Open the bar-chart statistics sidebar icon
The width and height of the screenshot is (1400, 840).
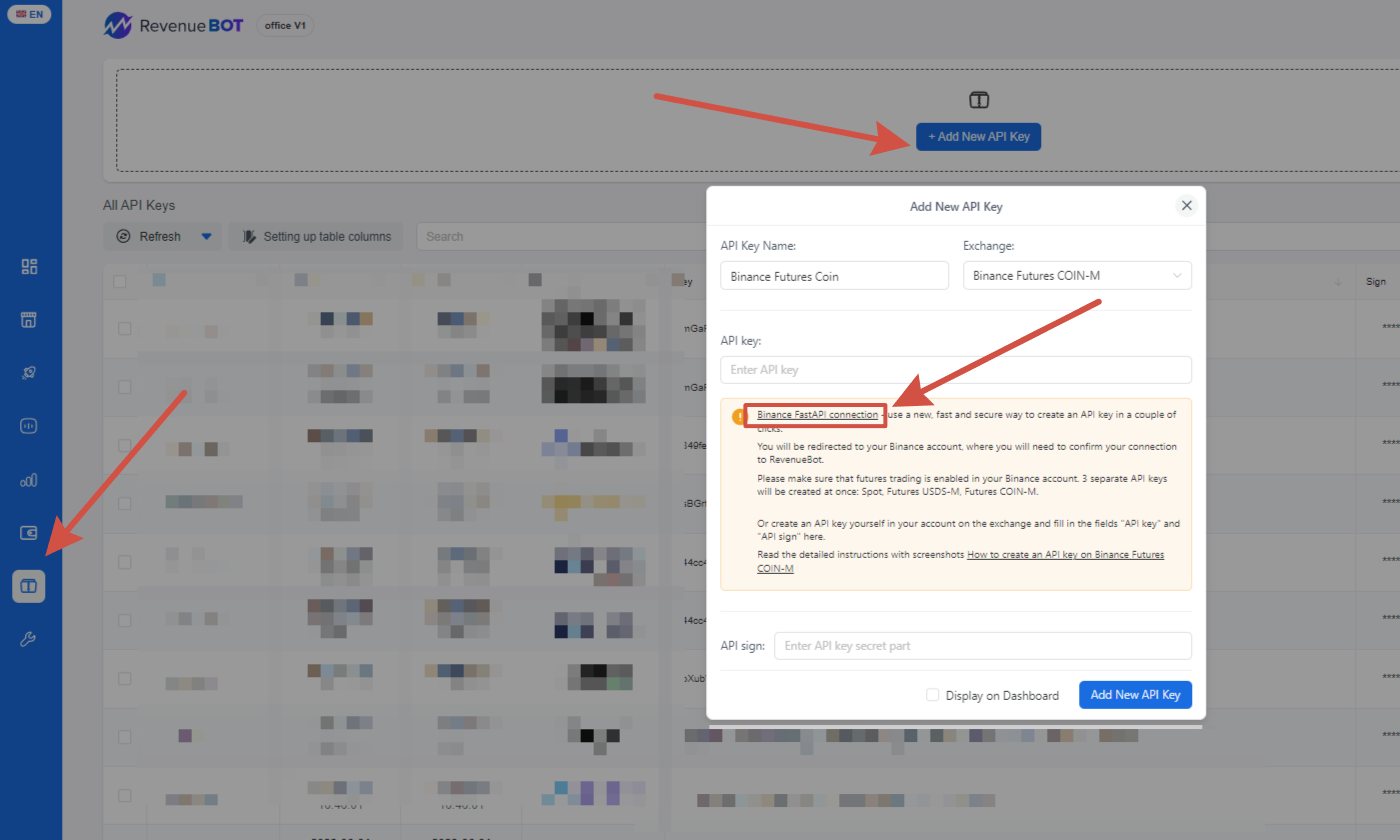coord(29,480)
